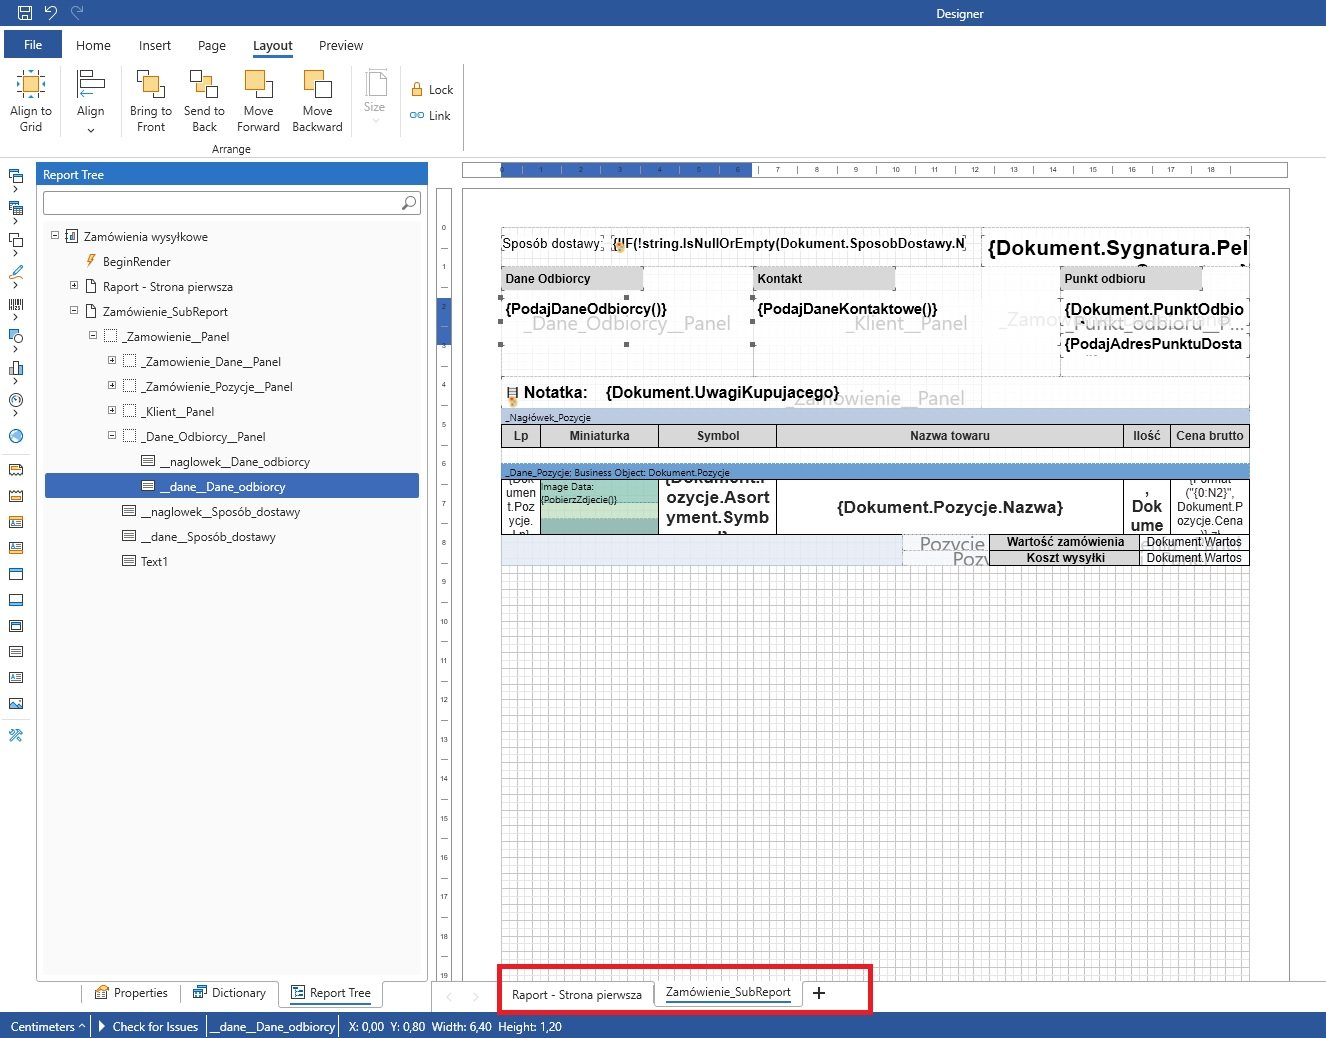Click the Align to Grid icon
This screenshot has width=1326, height=1038.
coord(31,84)
